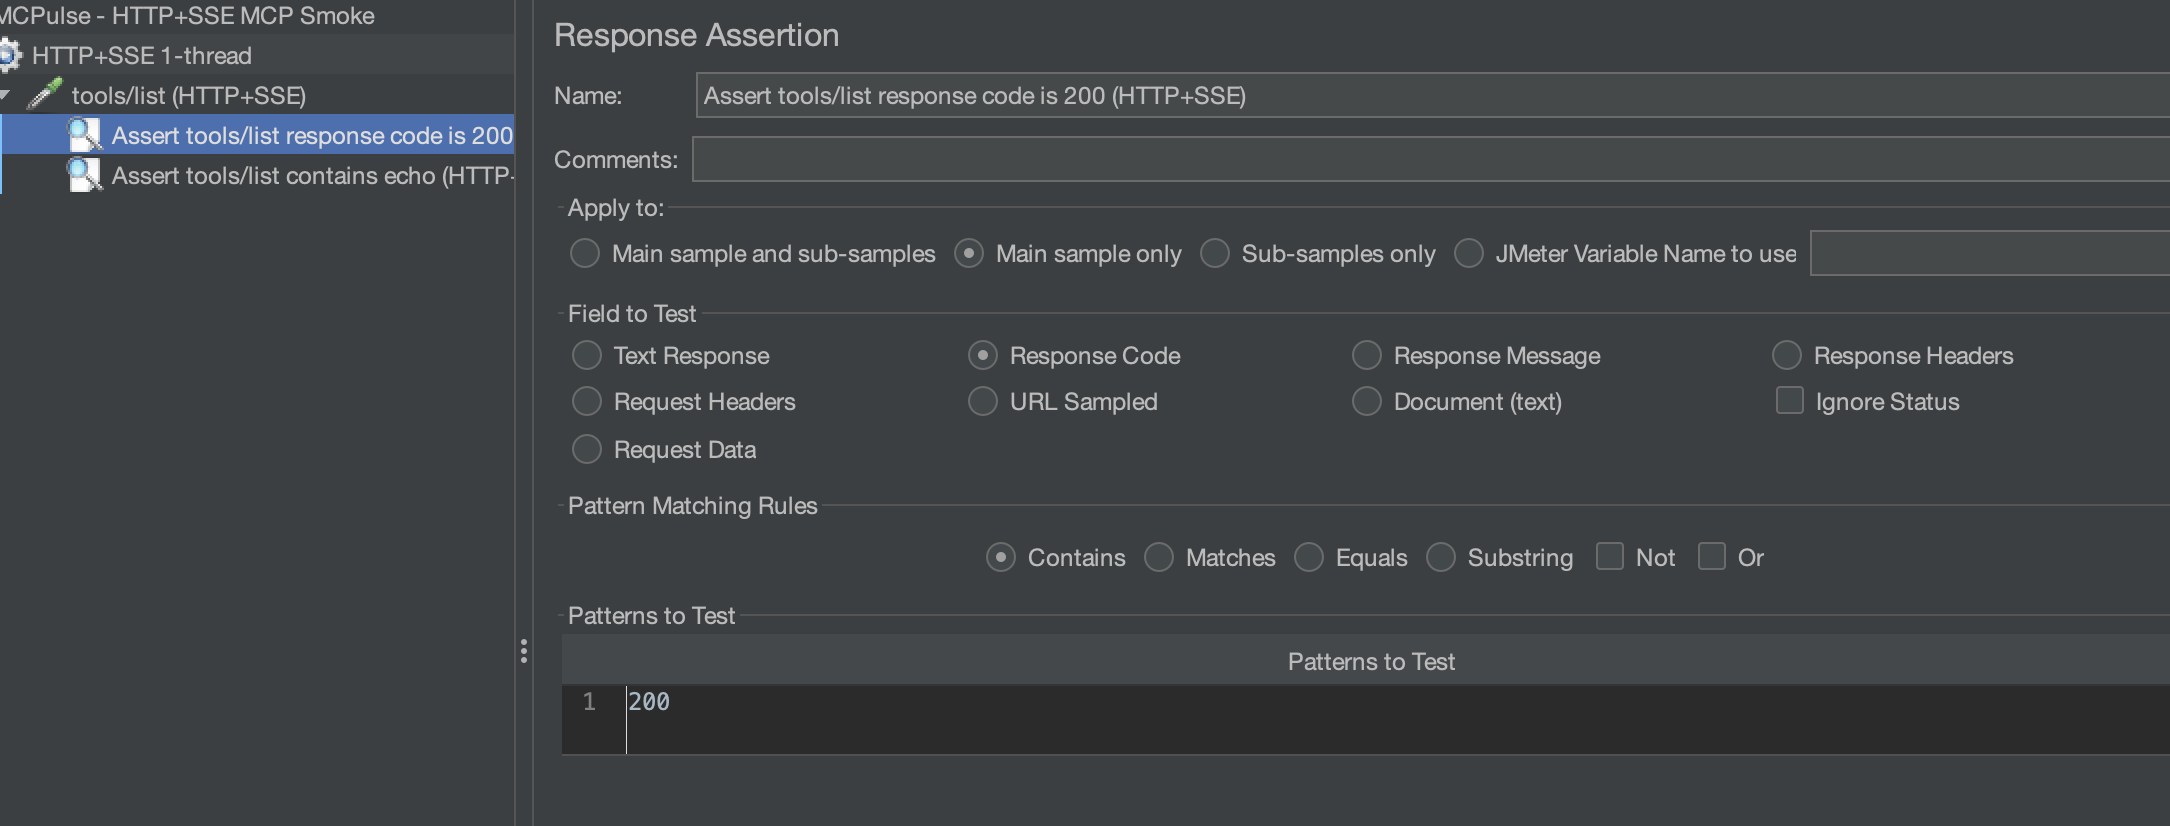Image resolution: width=2170 pixels, height=826 pixels.
Task: Enable the Ignore Status checkbox
Action: tap(1789, 400)
